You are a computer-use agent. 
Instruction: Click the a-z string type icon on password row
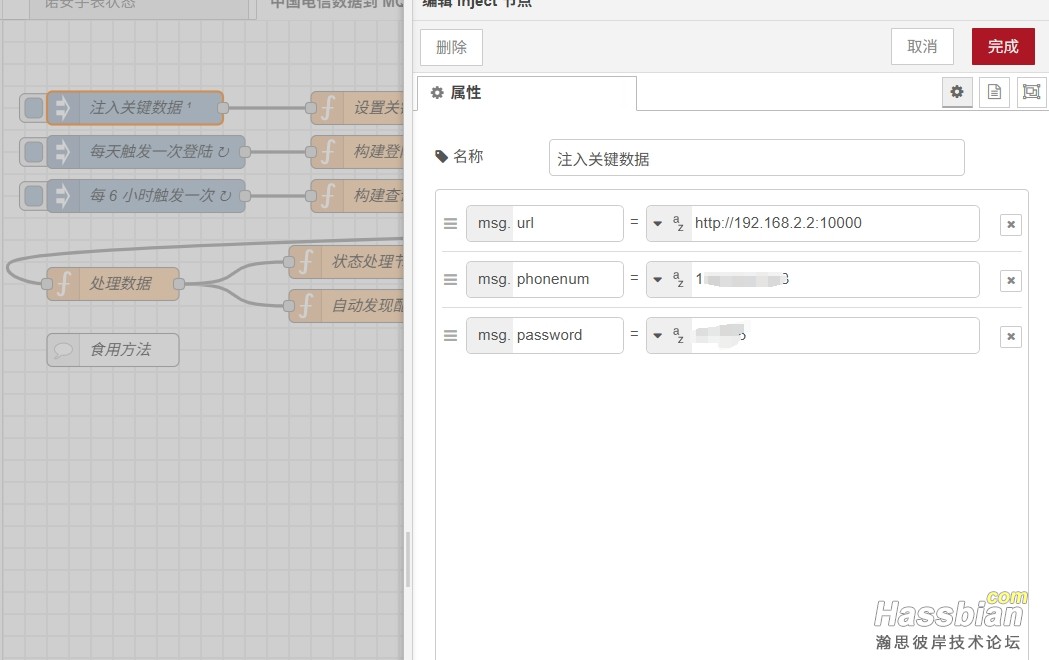678,335
